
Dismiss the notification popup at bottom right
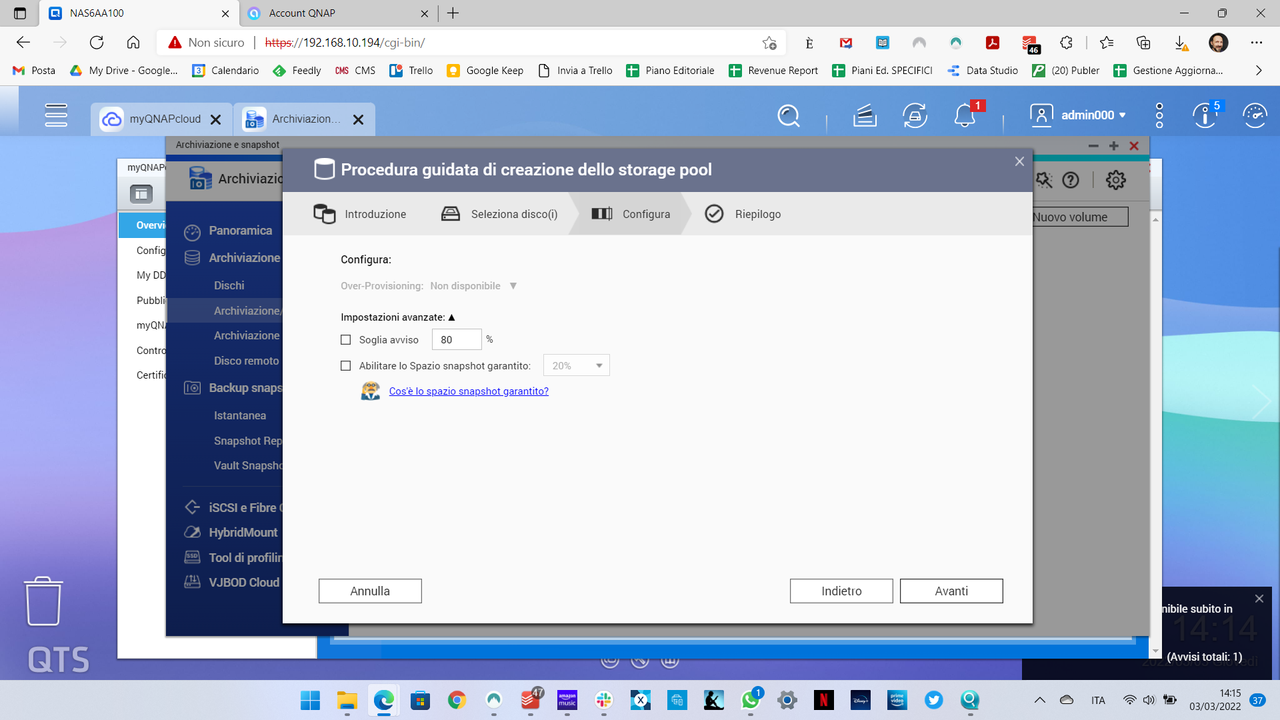1259,598
